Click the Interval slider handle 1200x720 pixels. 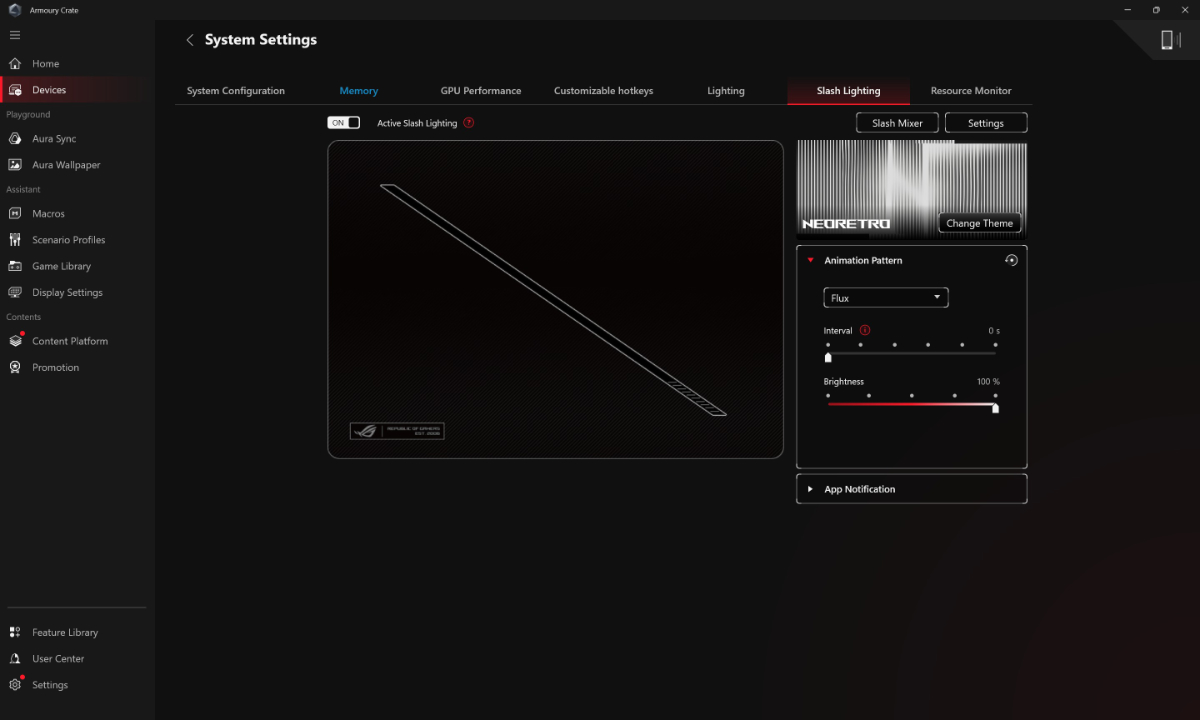pos(828,357)
